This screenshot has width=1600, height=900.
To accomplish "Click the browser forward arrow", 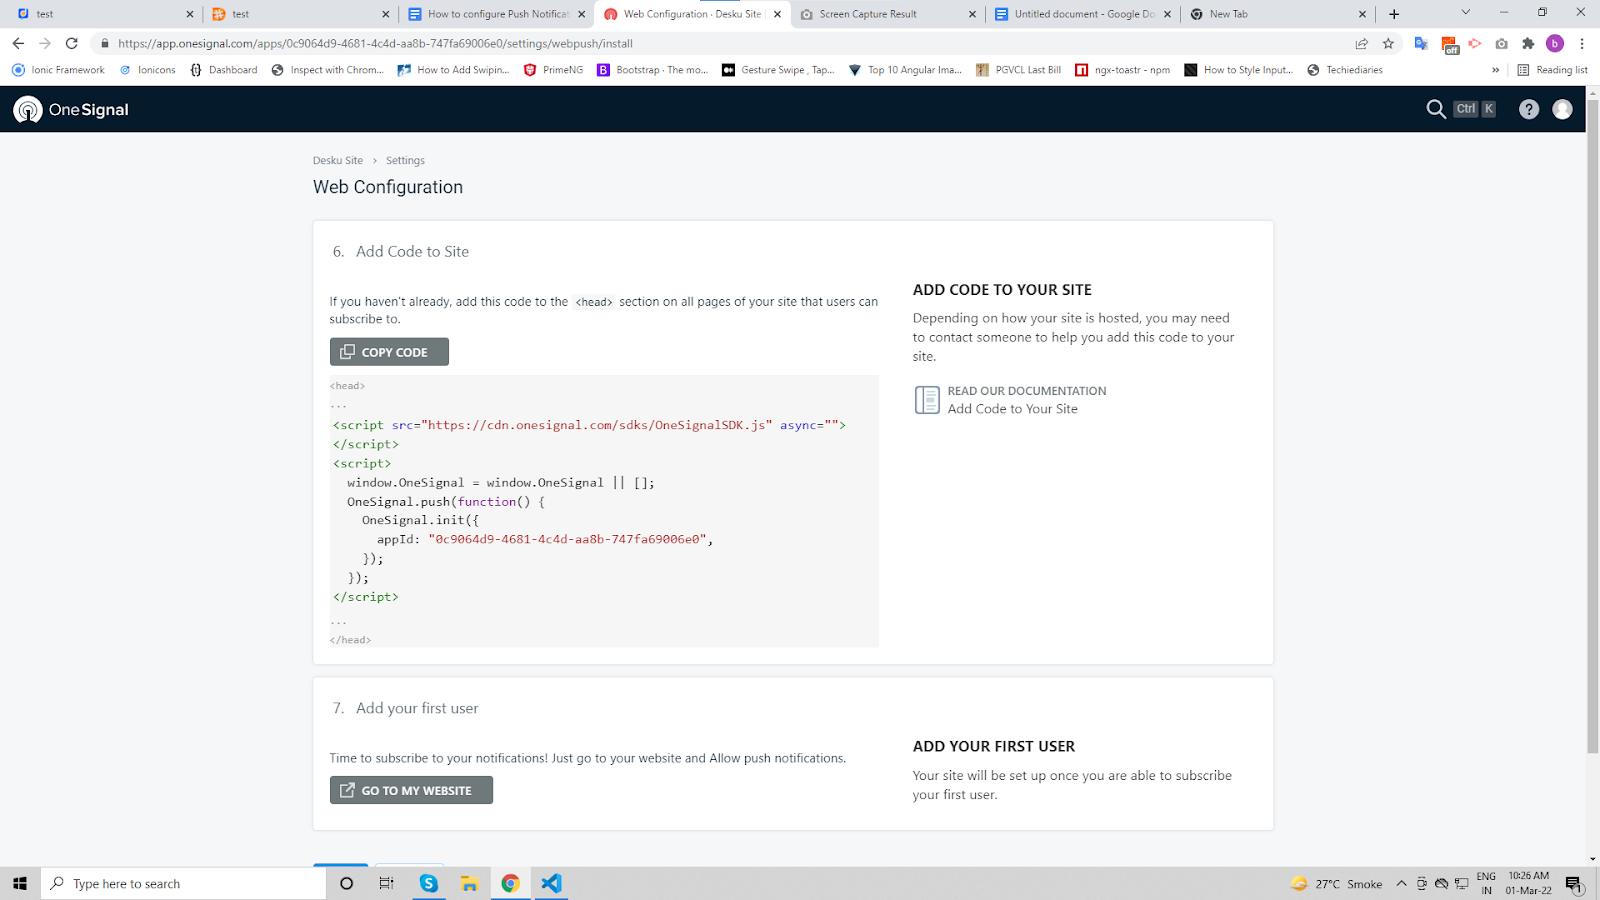I will (45, 43).
